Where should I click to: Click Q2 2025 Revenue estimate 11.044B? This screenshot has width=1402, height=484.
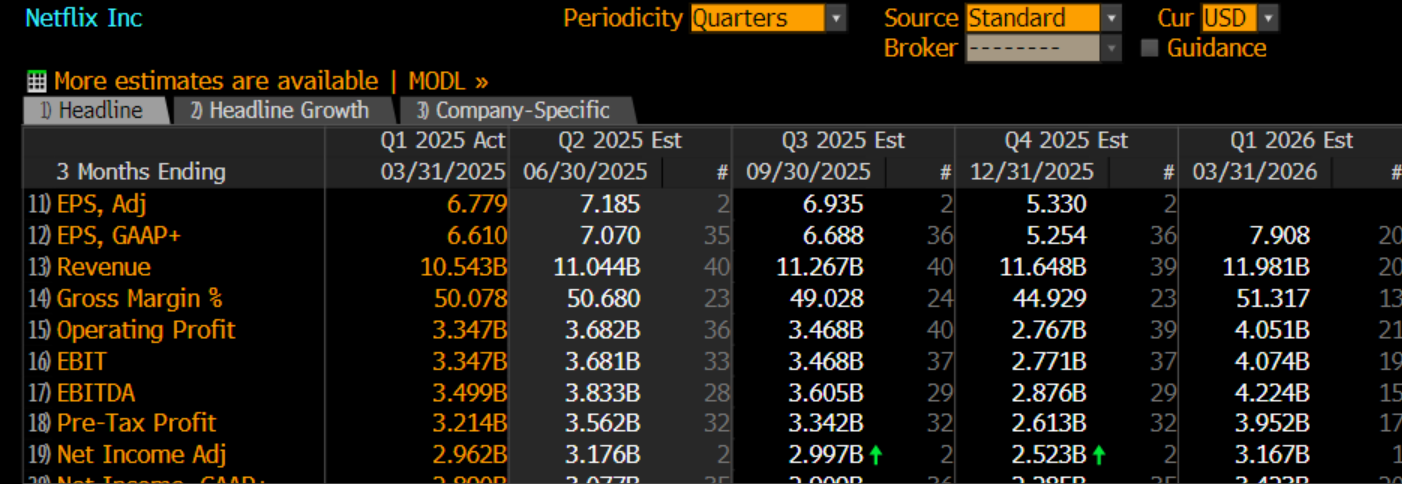click(598, 267)
